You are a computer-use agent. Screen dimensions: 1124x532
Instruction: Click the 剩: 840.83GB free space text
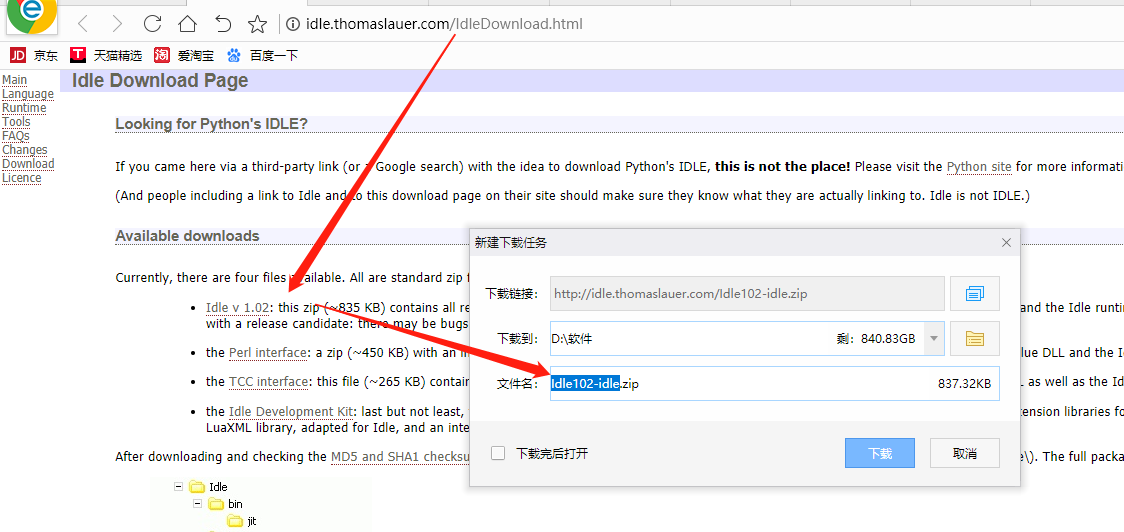point(874,339)
